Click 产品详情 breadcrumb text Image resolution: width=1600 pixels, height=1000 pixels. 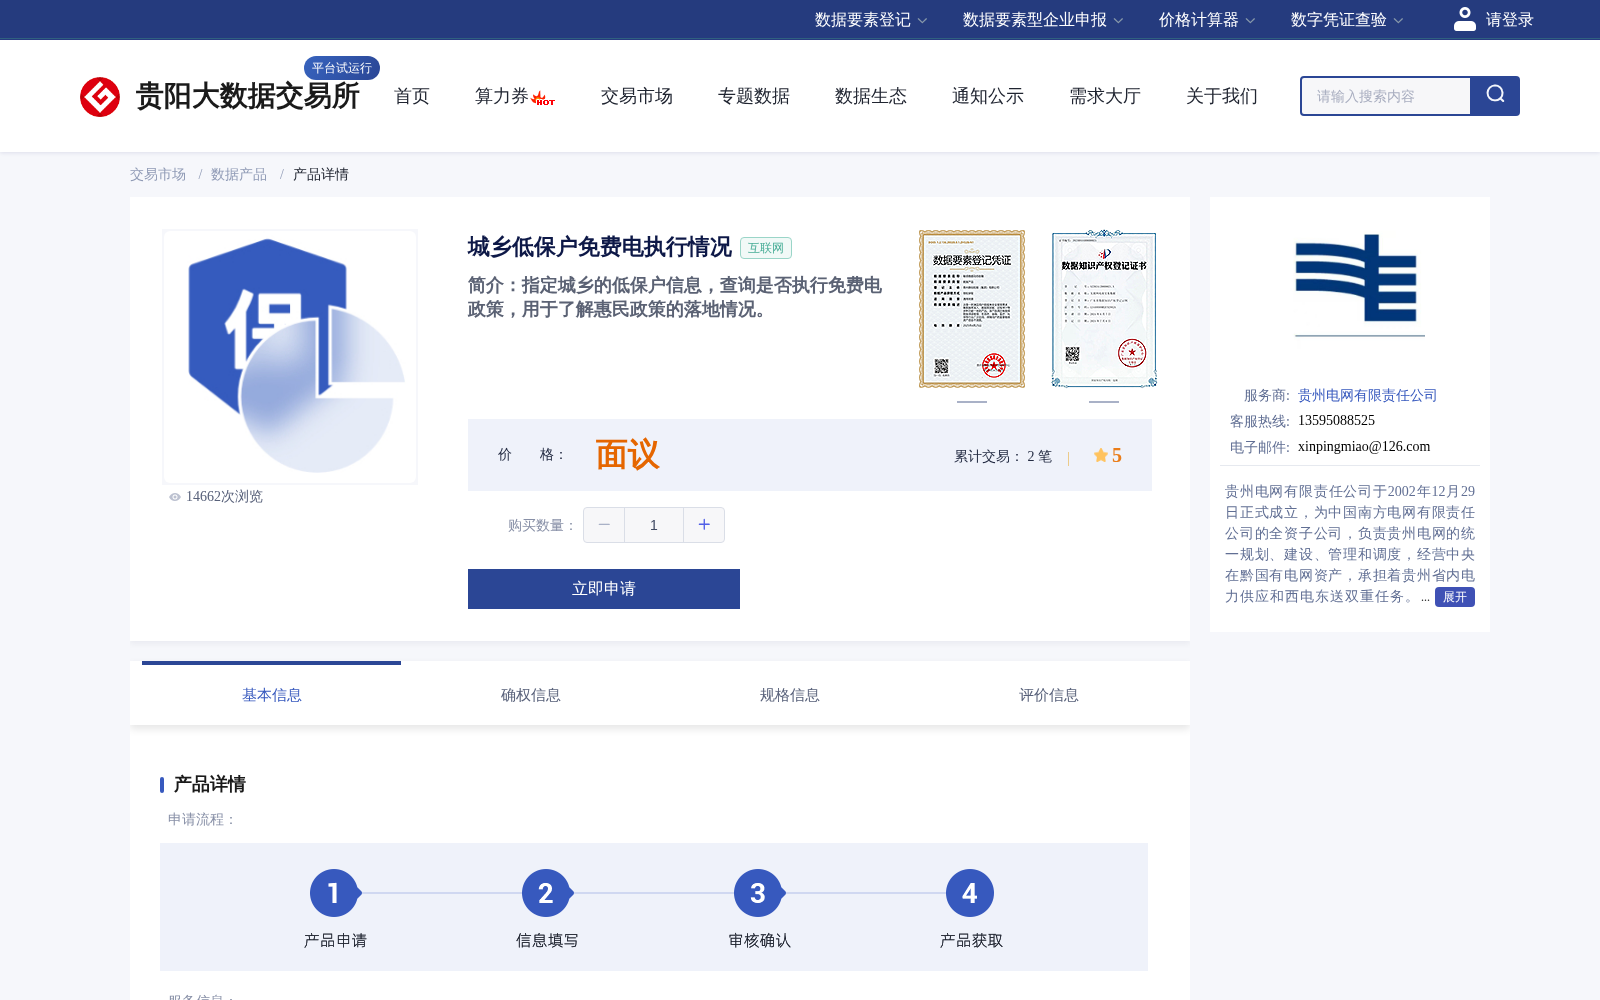tap(321, 174)
